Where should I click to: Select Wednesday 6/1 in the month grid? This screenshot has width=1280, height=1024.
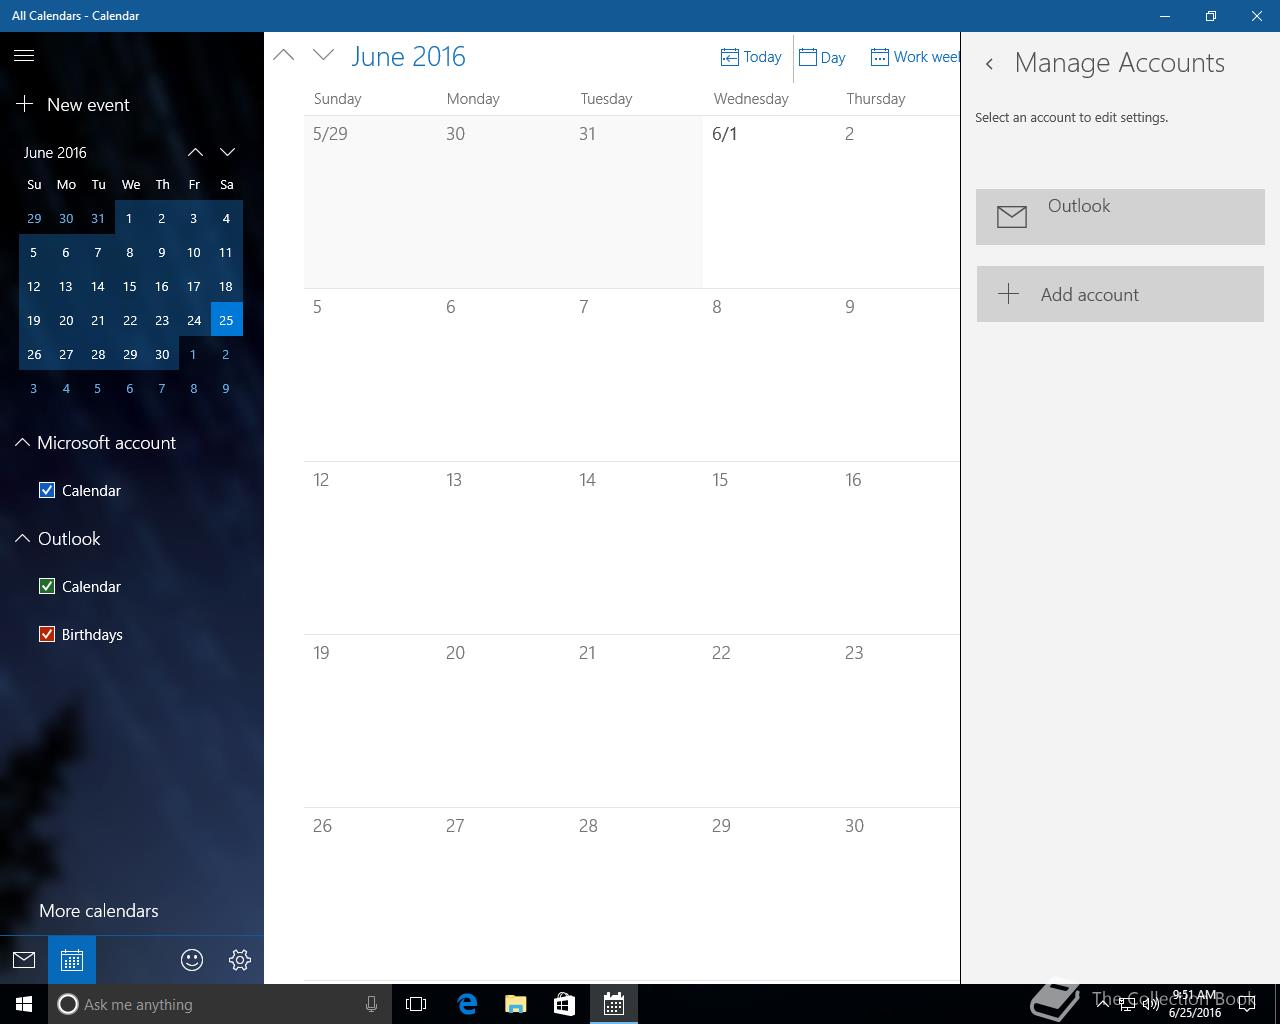769,202
